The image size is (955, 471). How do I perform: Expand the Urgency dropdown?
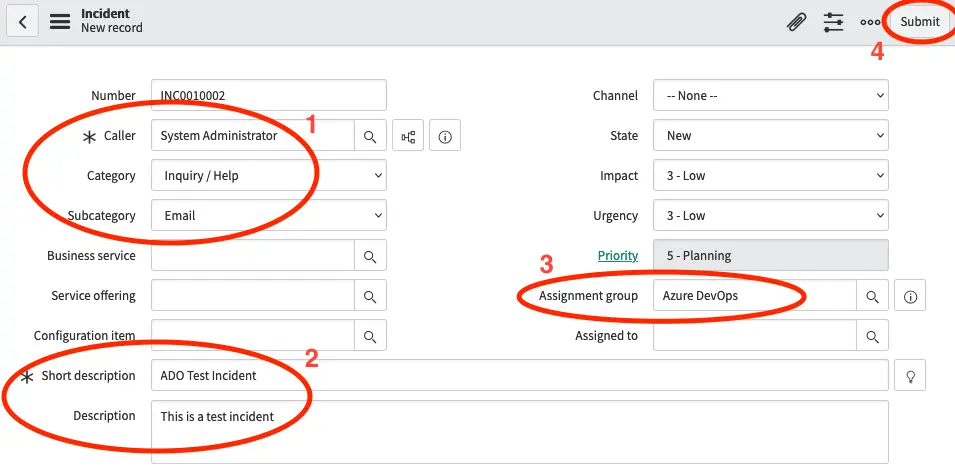pos(770,216)
